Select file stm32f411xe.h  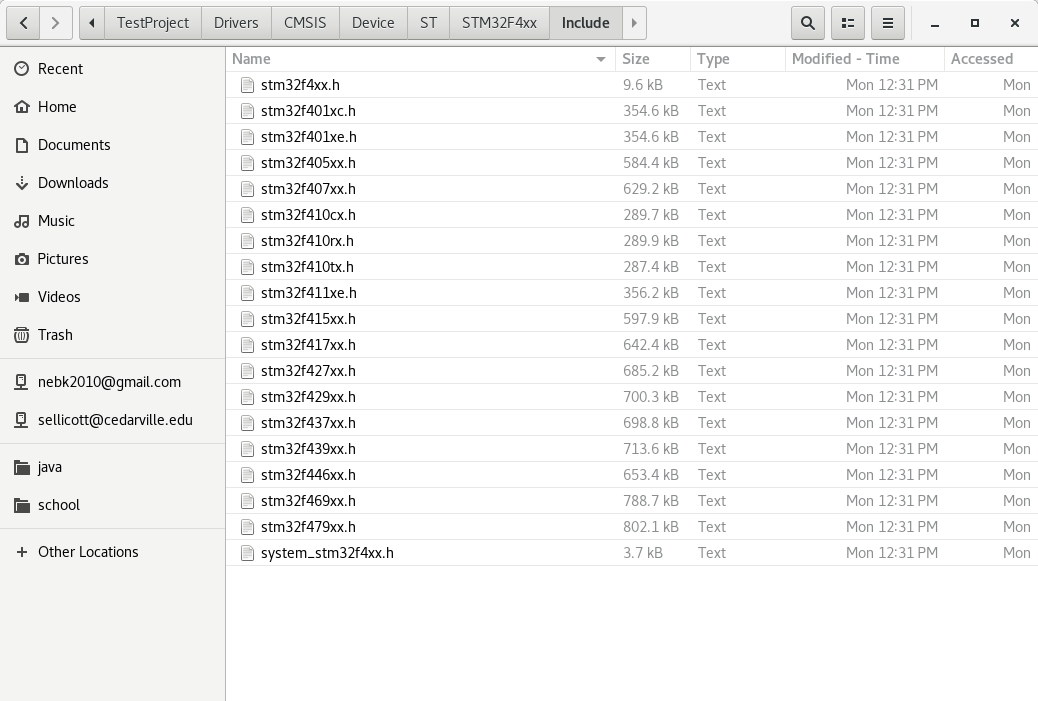(x=632, y=293)
